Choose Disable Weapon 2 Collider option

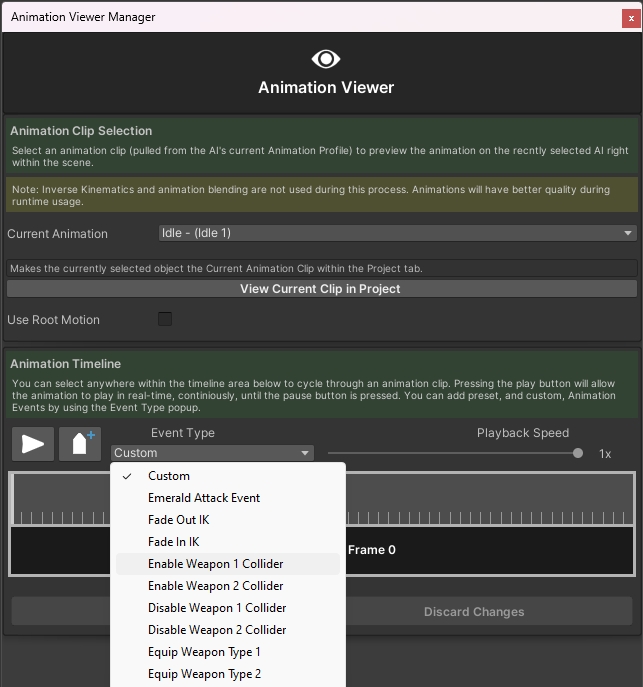click(x=217, y=630)
